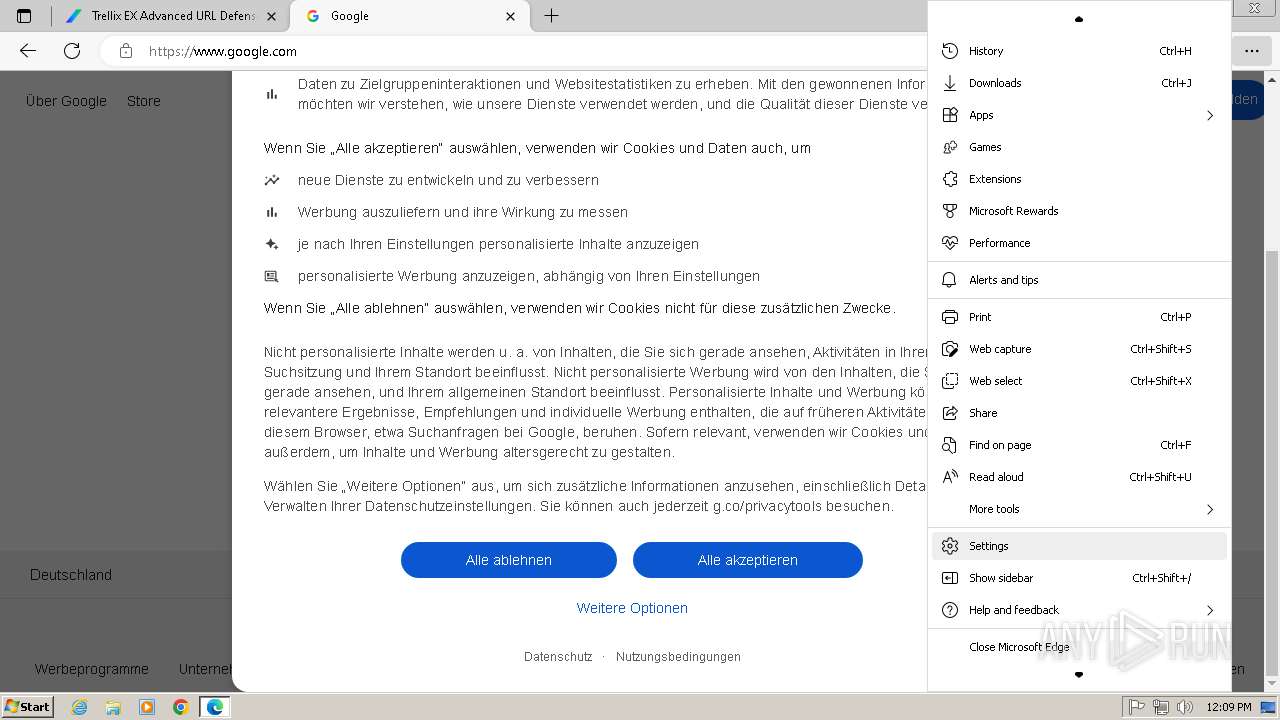This screenshot has height=720, width=1280.
Task: Expand the More tools submenu arrow
Action: [x=1209, y=509]
